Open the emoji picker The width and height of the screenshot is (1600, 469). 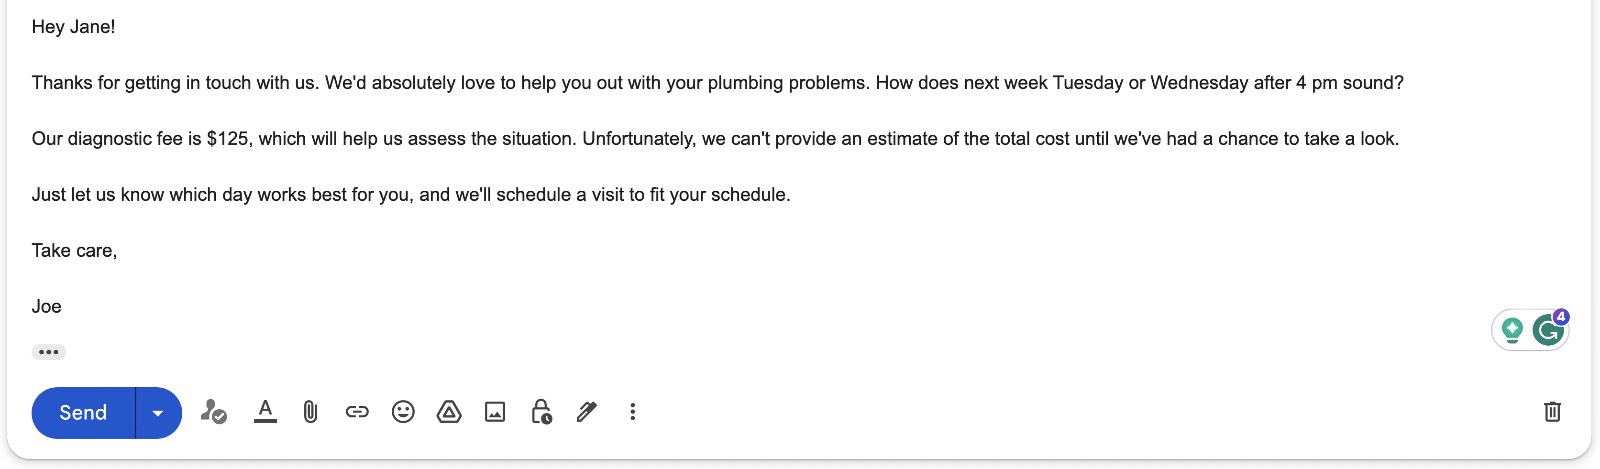click(403, 411)
